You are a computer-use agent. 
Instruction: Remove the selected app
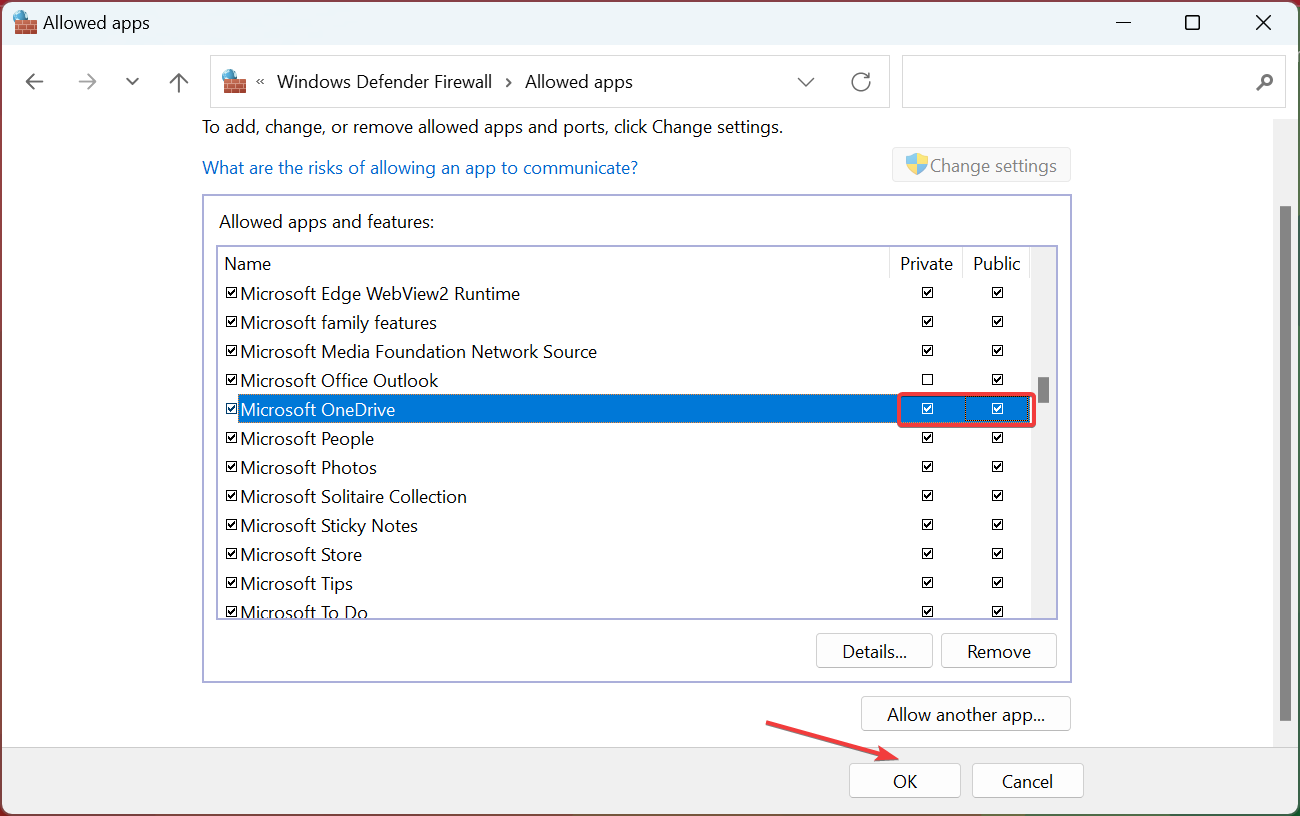click(x=999, y=651)
